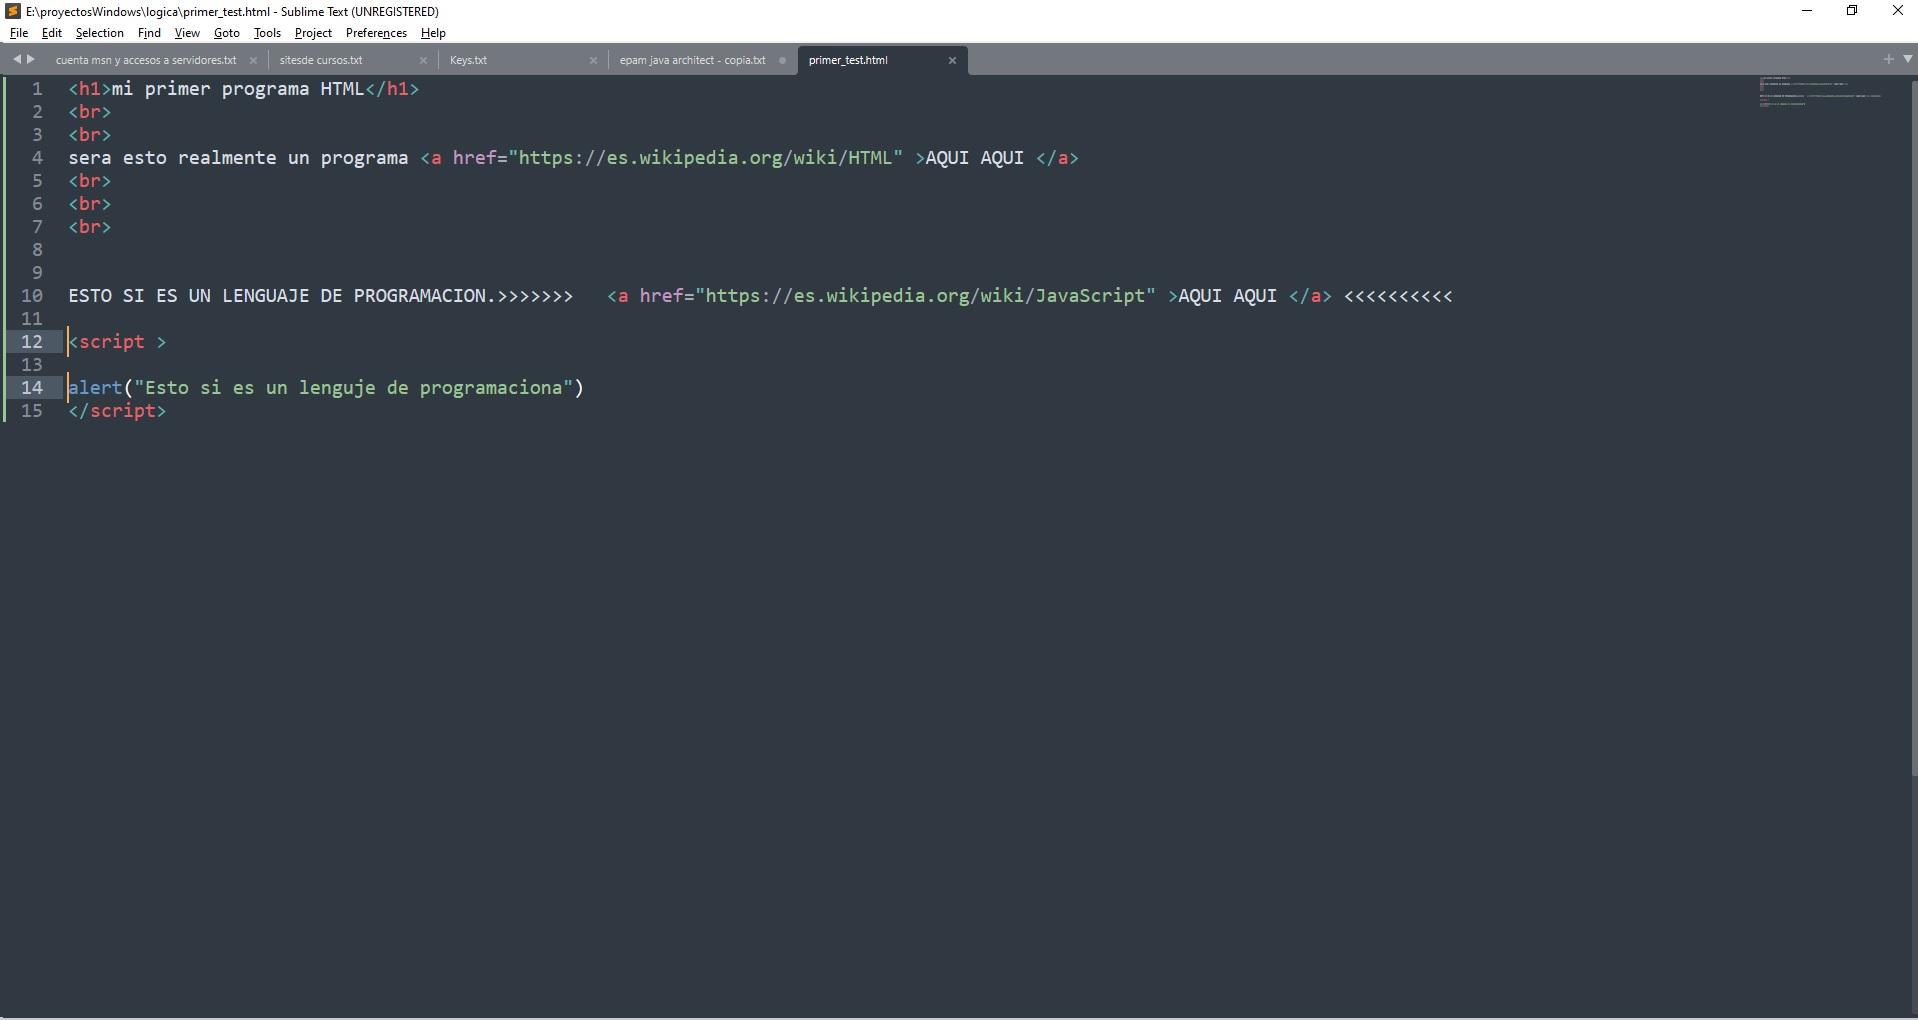
Task: Click line number 14 in gutter
Action: [32, 388]
